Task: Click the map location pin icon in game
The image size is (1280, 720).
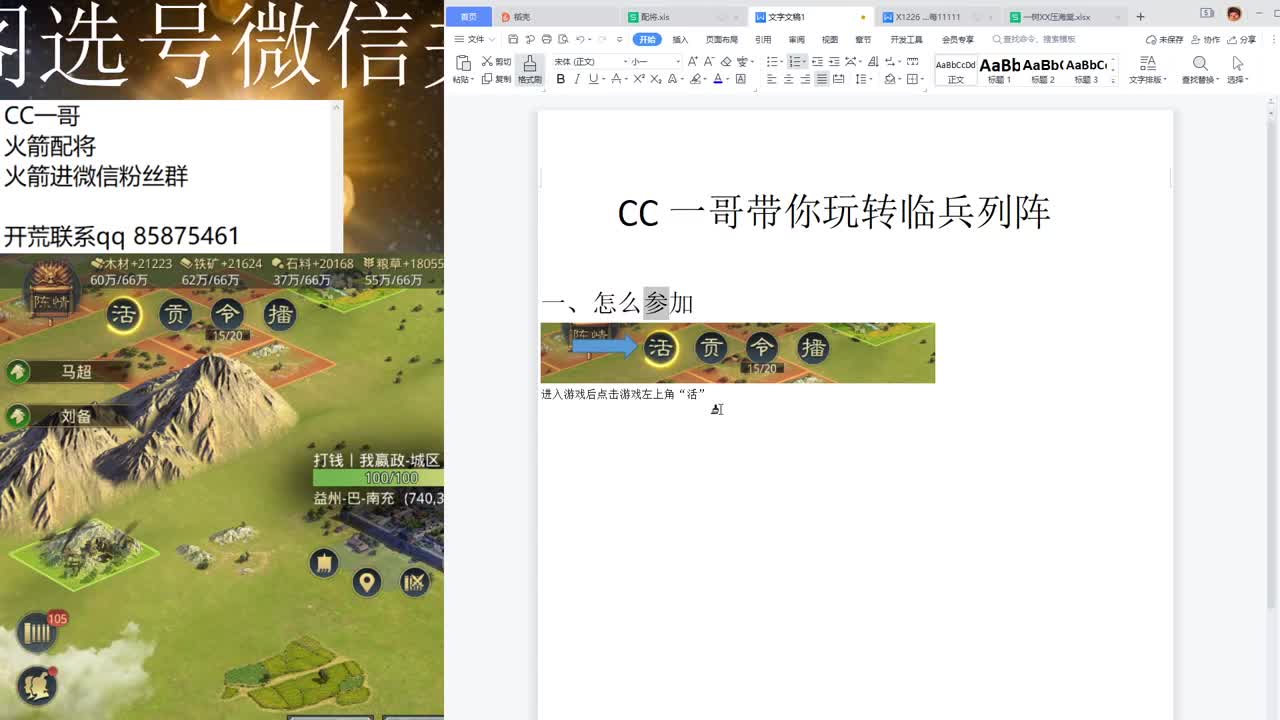Action: (367, 581)
